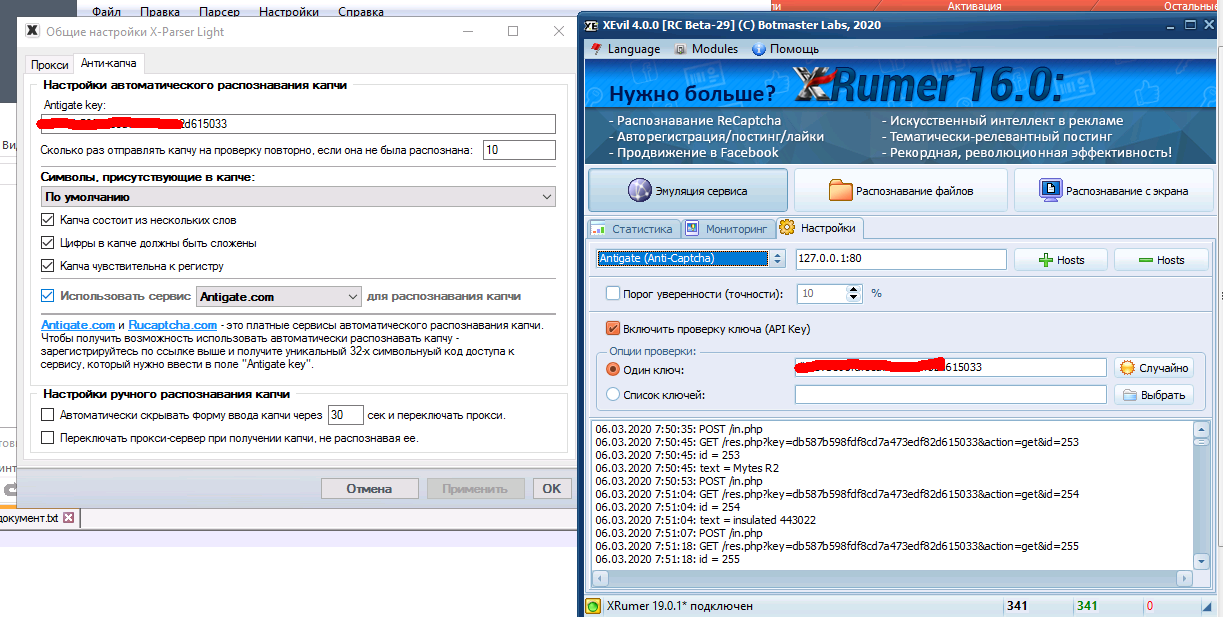Open Настройки in the background window menu bar
This screenshot has height=617, width=1223.
point(288,13)
